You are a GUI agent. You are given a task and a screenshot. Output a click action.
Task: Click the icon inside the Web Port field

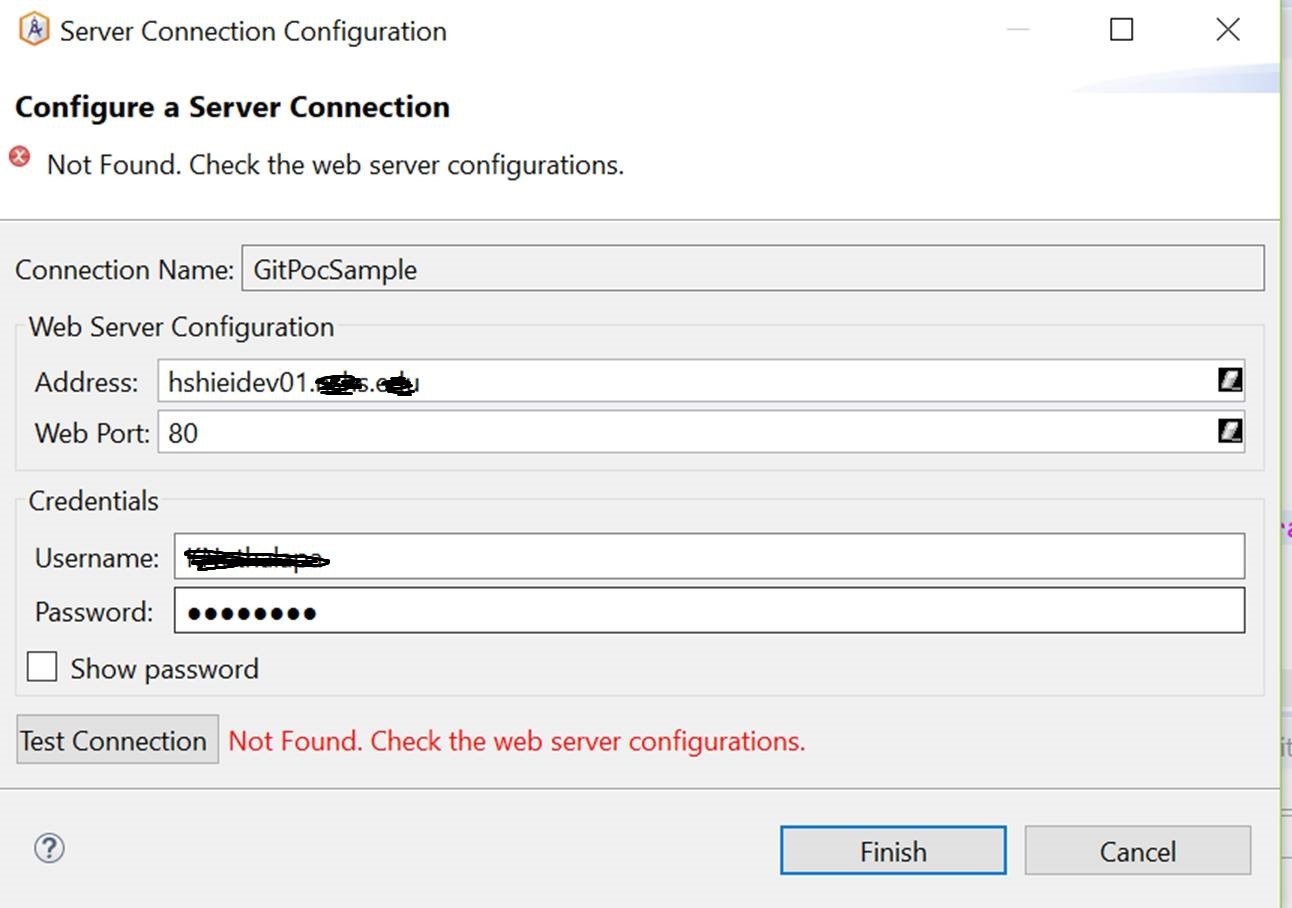click(1229, 431)
